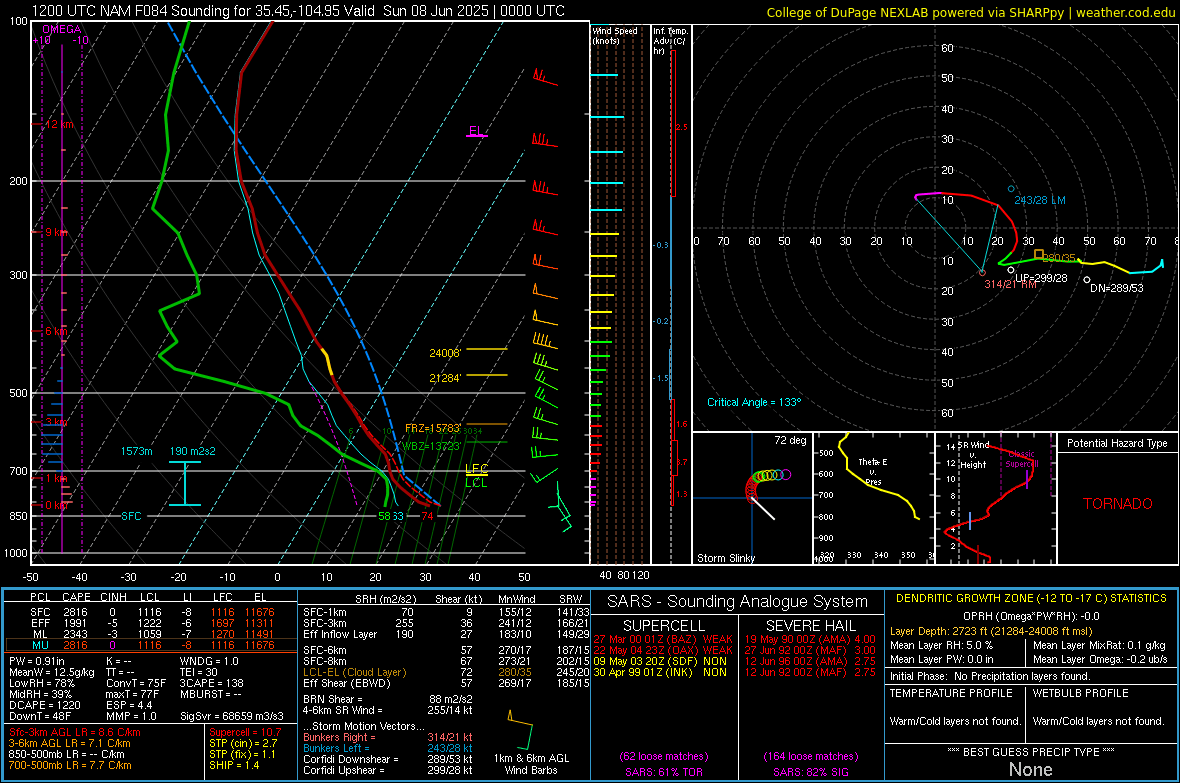Click the magenta EL marker on skew-T

click(476, 132)
